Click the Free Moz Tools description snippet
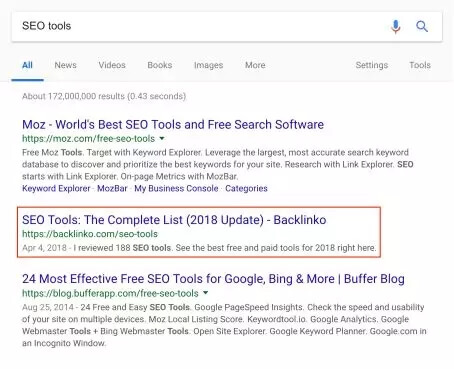Image resolution: width=454 pixels, height=369 pixels. tap(218, 164)
